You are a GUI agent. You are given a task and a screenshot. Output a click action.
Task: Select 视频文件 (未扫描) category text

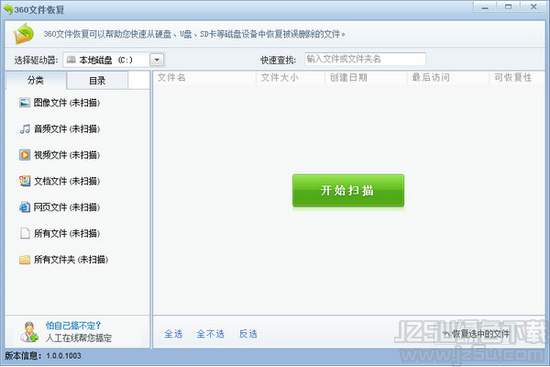[67, 155]
